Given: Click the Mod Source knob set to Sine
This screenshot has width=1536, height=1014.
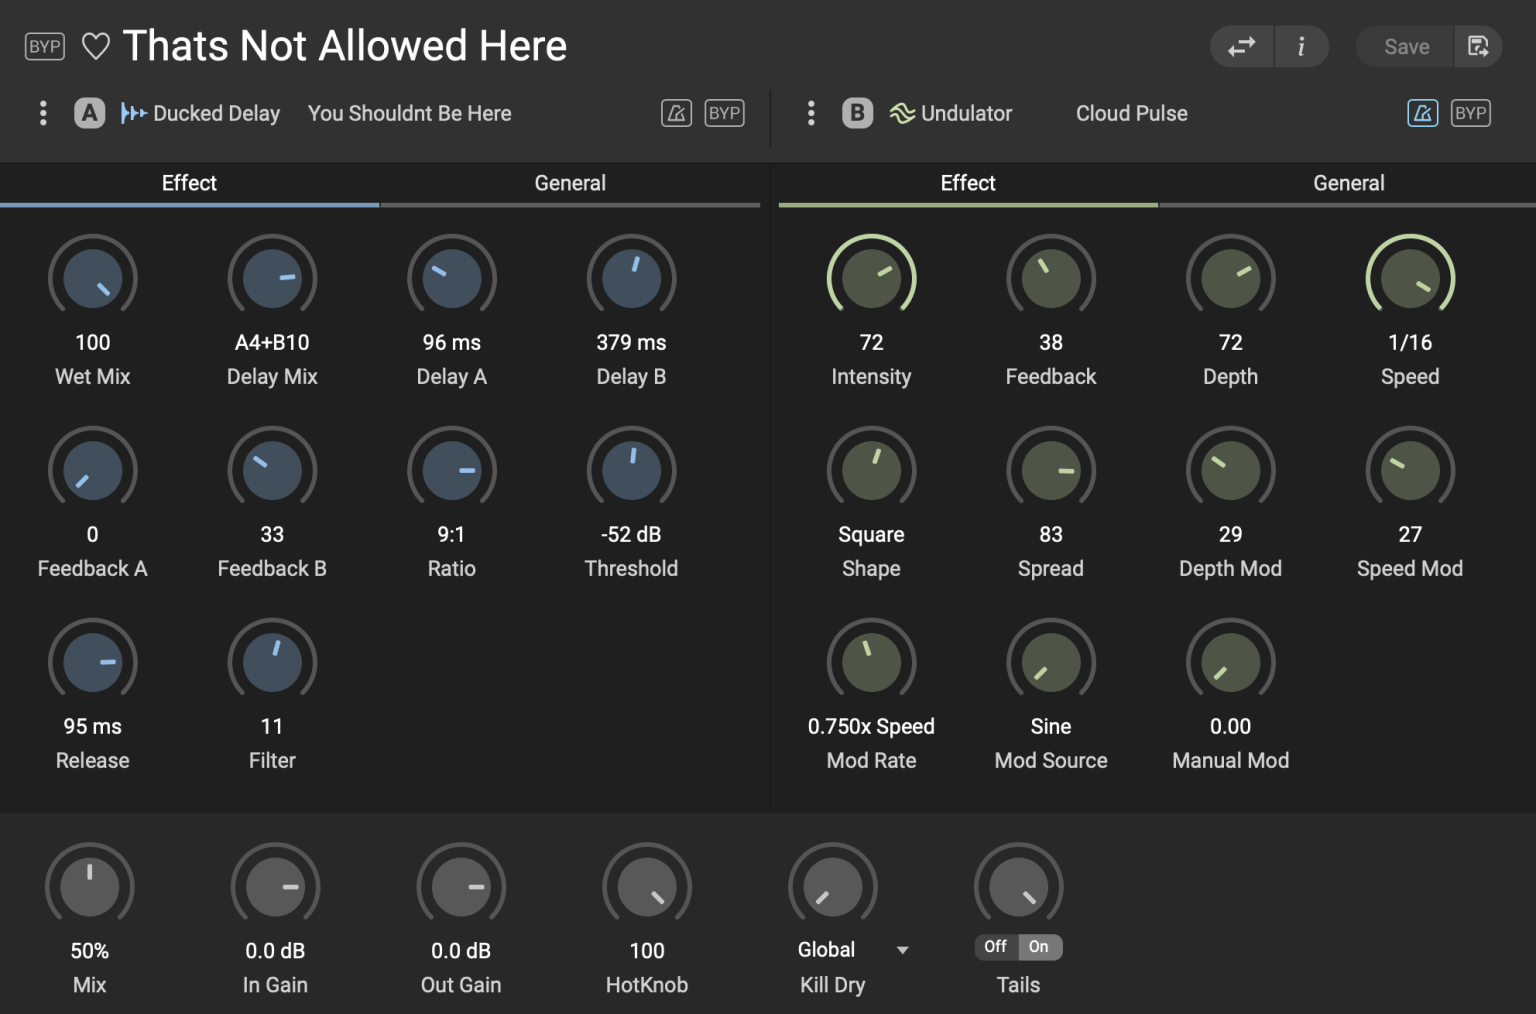Looking at the screenshot, I should [x=1051, y=663].
